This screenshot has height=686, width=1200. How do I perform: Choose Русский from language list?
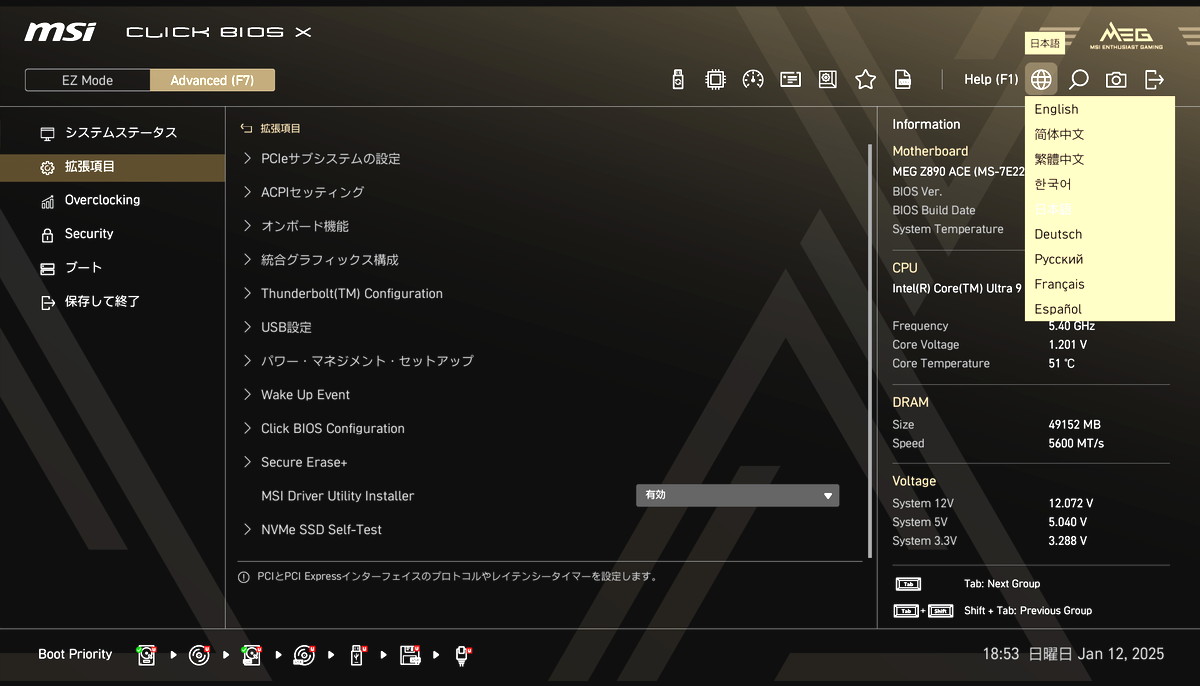tap(1100, 260)
